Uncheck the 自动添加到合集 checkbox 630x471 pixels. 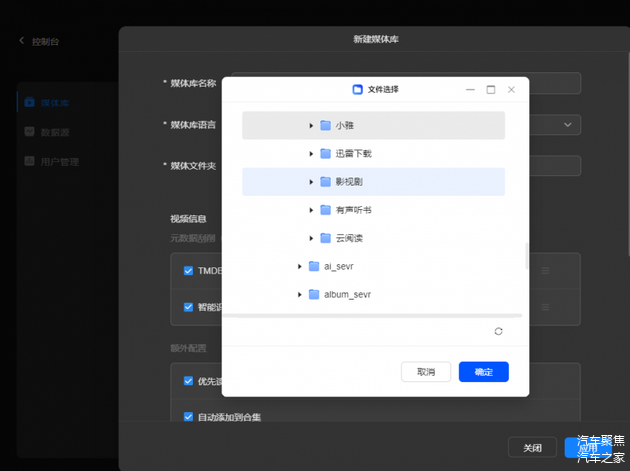pos(188,416)
